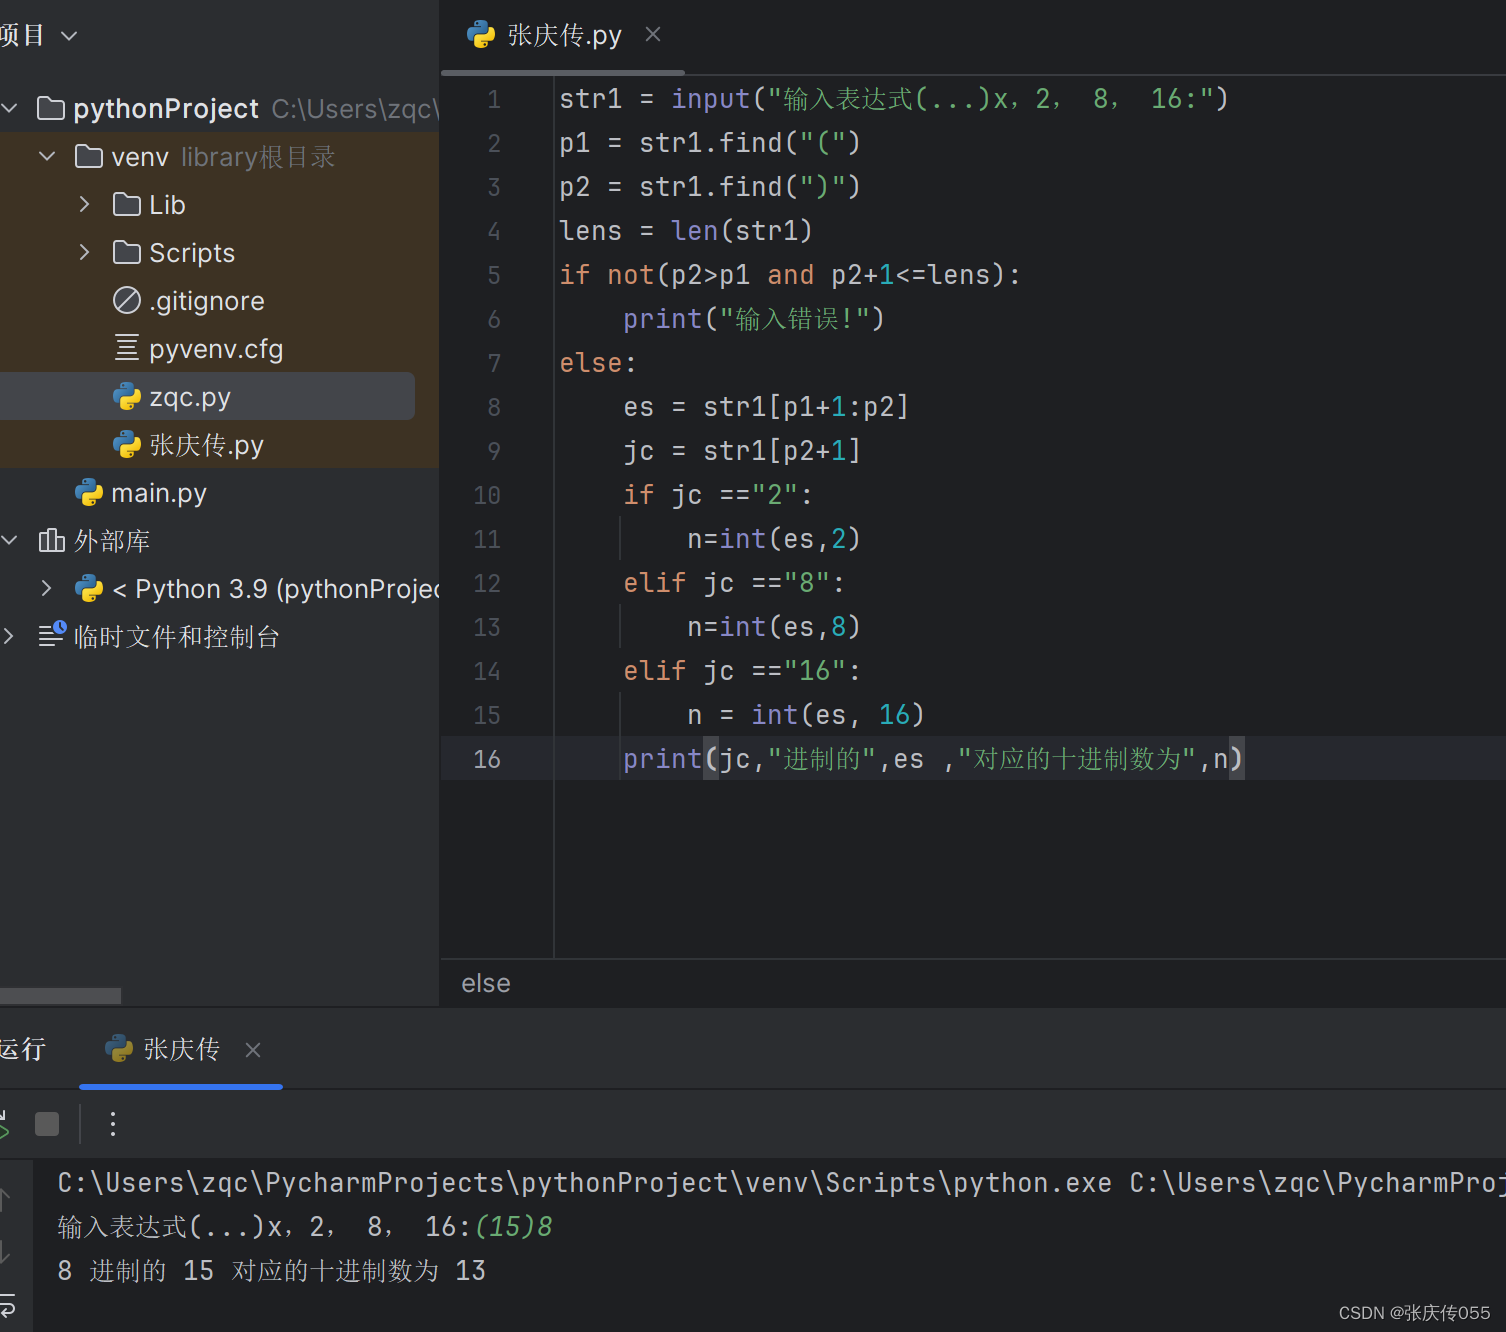Click the zqc.py Python file icon
The width and height of the screenshot is (1506, 1332).
tap(127, 396)
